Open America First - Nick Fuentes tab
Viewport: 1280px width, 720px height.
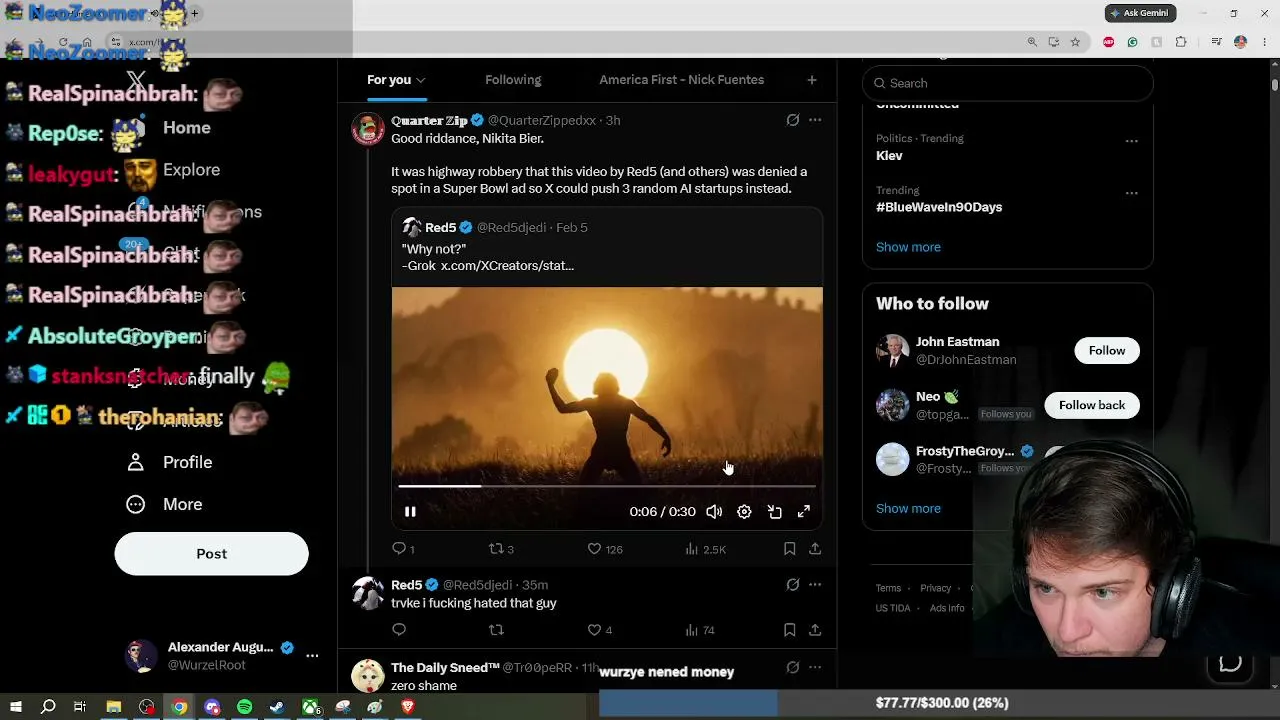681,80
